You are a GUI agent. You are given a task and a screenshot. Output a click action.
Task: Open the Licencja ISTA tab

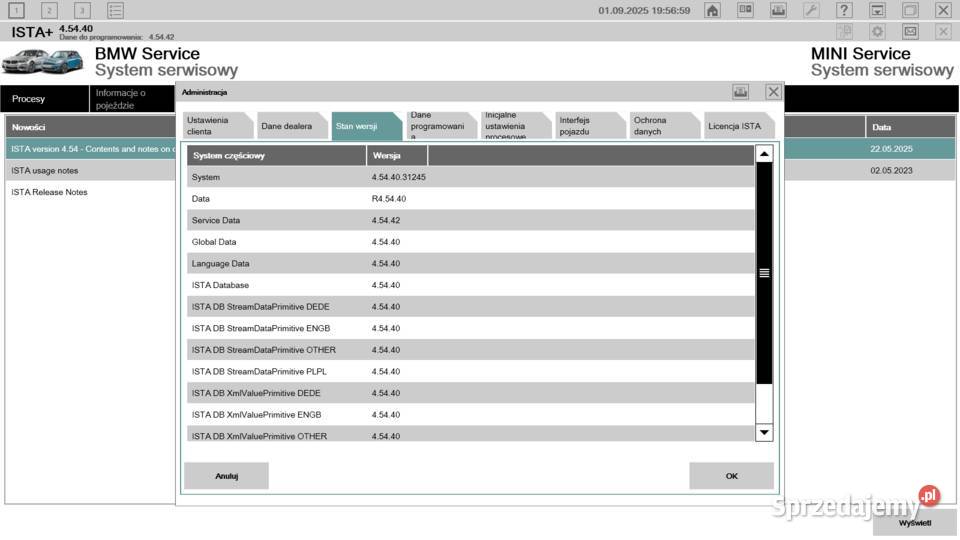[x=739, y=126]
